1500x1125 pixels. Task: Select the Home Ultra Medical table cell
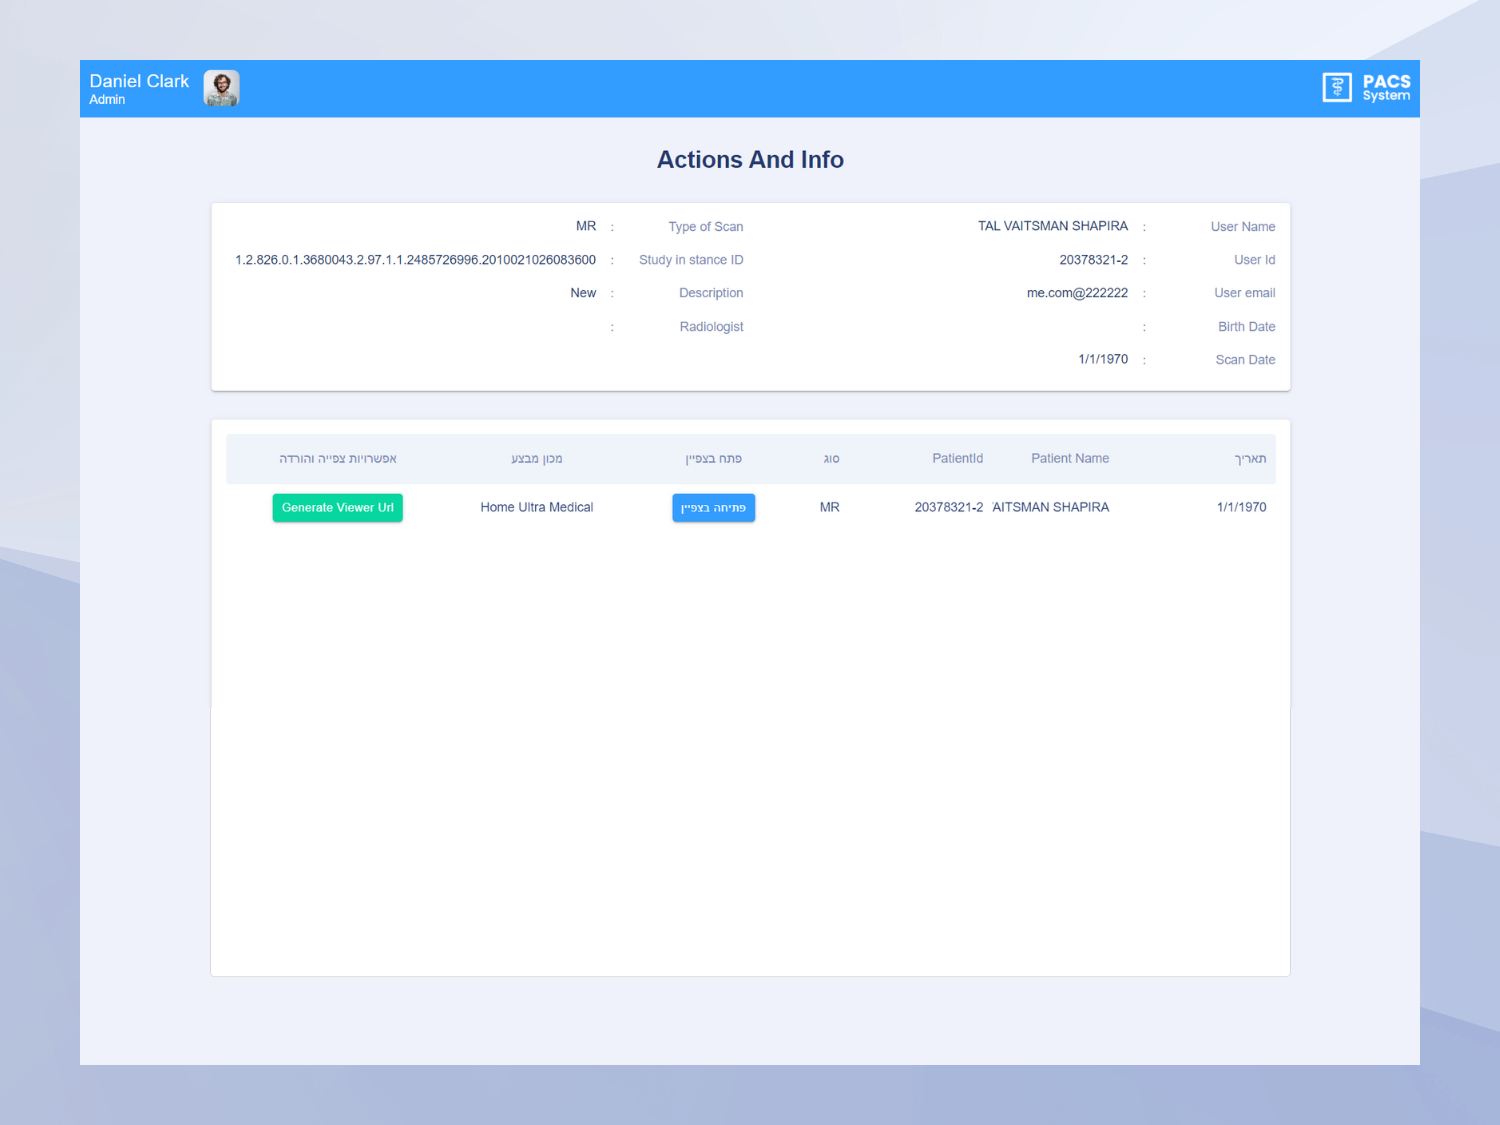(x=537, y=508)
